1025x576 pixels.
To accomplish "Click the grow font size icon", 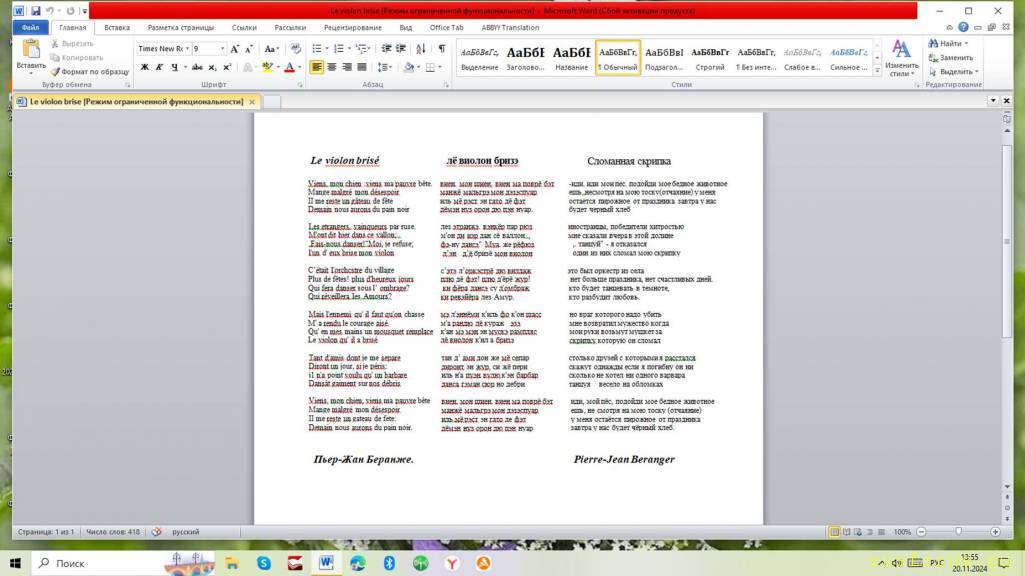I will [x=235, y=48].
